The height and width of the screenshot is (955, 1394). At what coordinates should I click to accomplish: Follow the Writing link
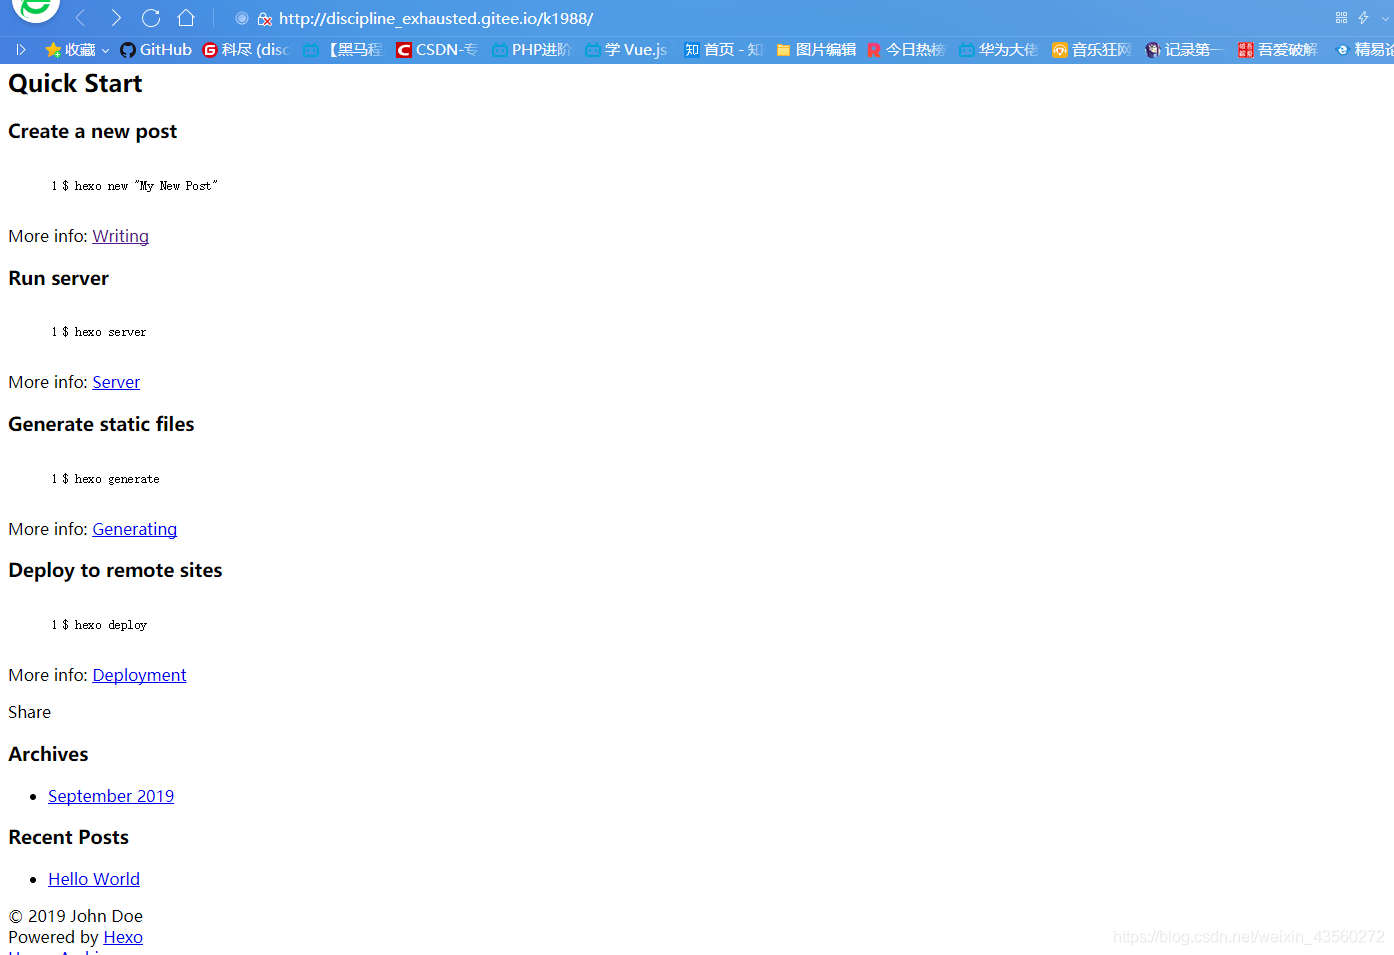120,236
